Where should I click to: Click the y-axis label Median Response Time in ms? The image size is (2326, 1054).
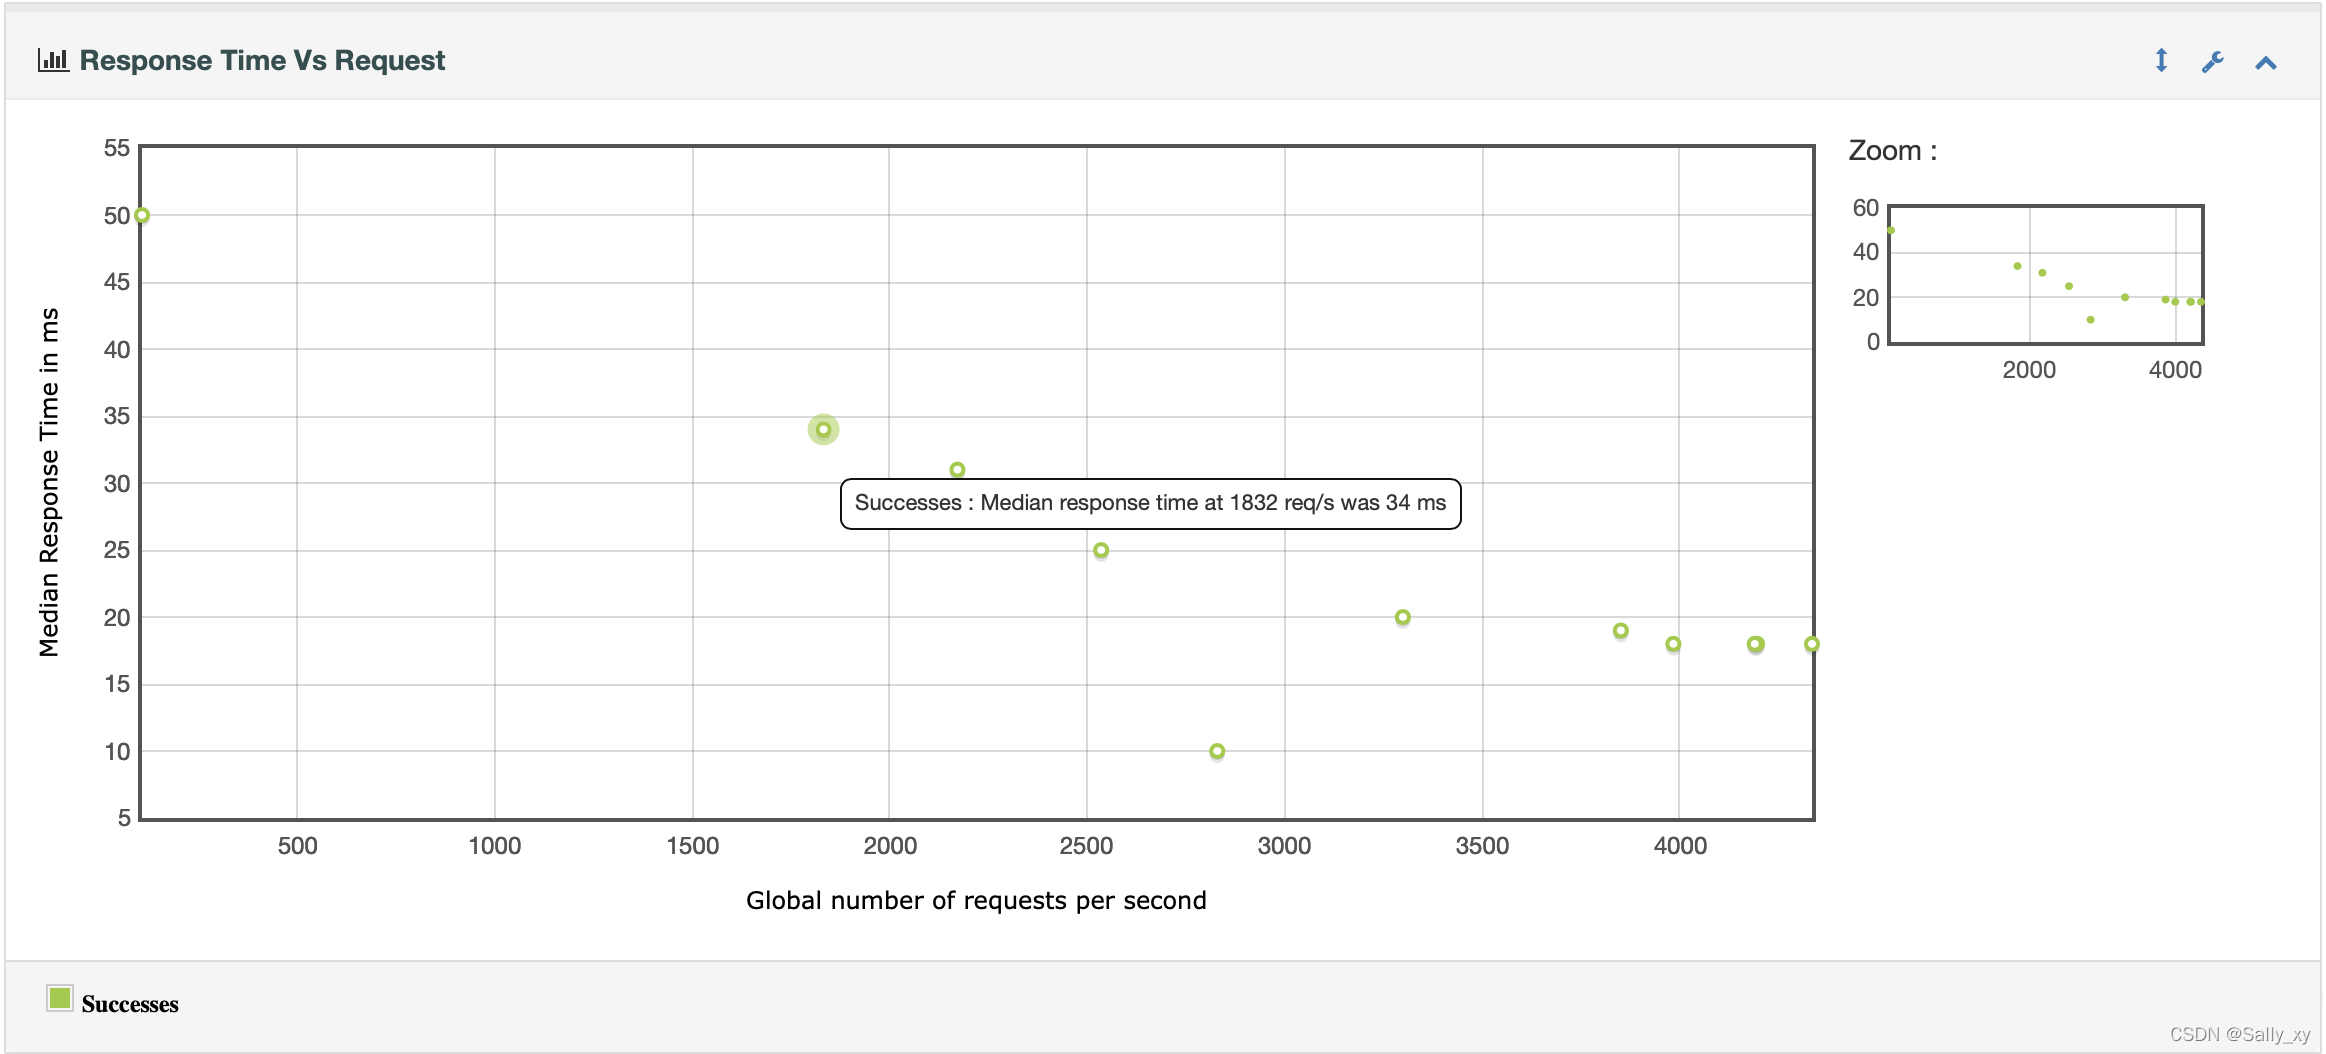click(x=49, y=482)
